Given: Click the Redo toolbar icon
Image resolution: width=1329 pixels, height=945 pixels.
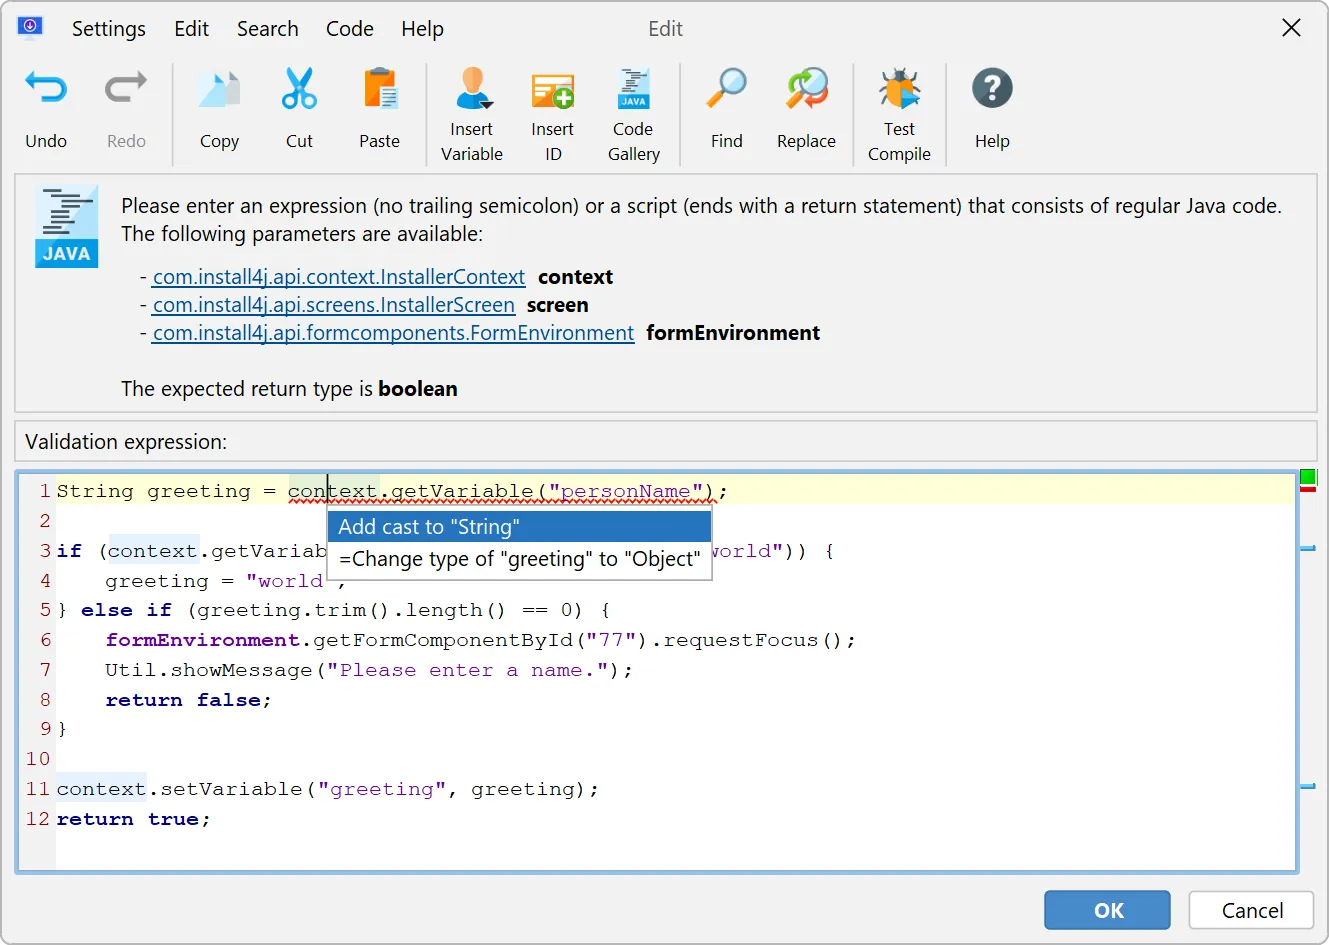Looking at the screenshot, I should click(126, 90).
